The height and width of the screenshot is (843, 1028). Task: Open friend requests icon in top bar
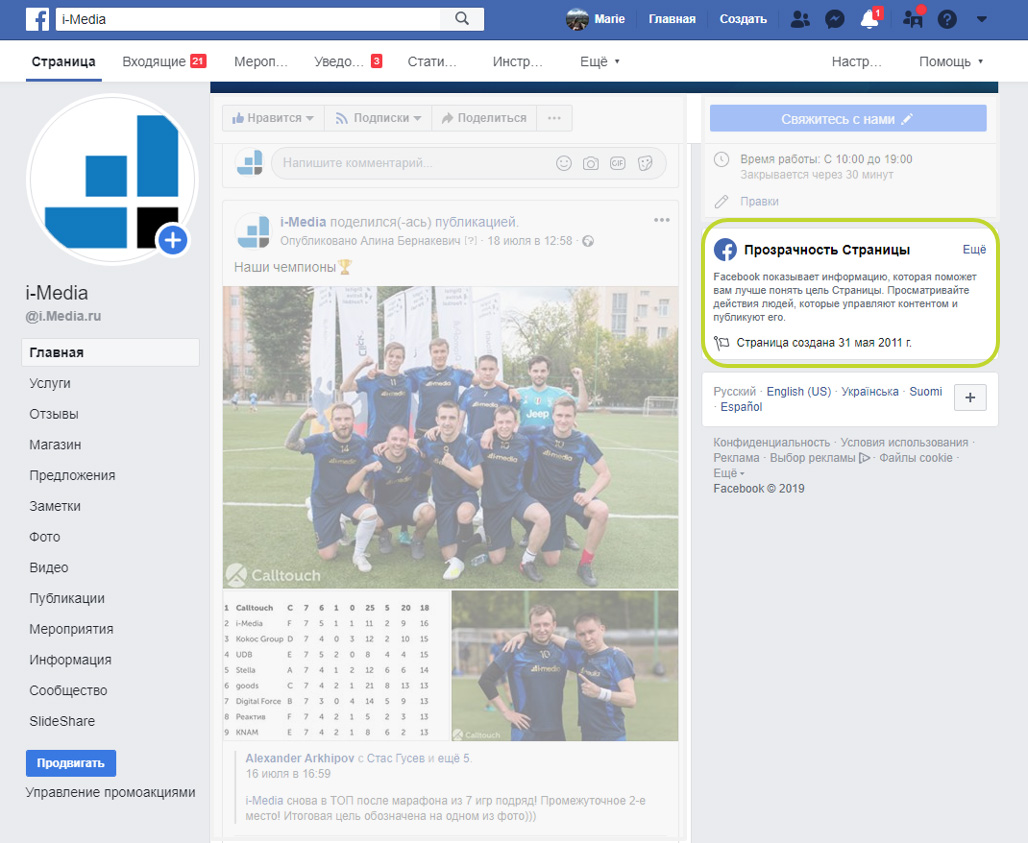(x=800, y=19)
